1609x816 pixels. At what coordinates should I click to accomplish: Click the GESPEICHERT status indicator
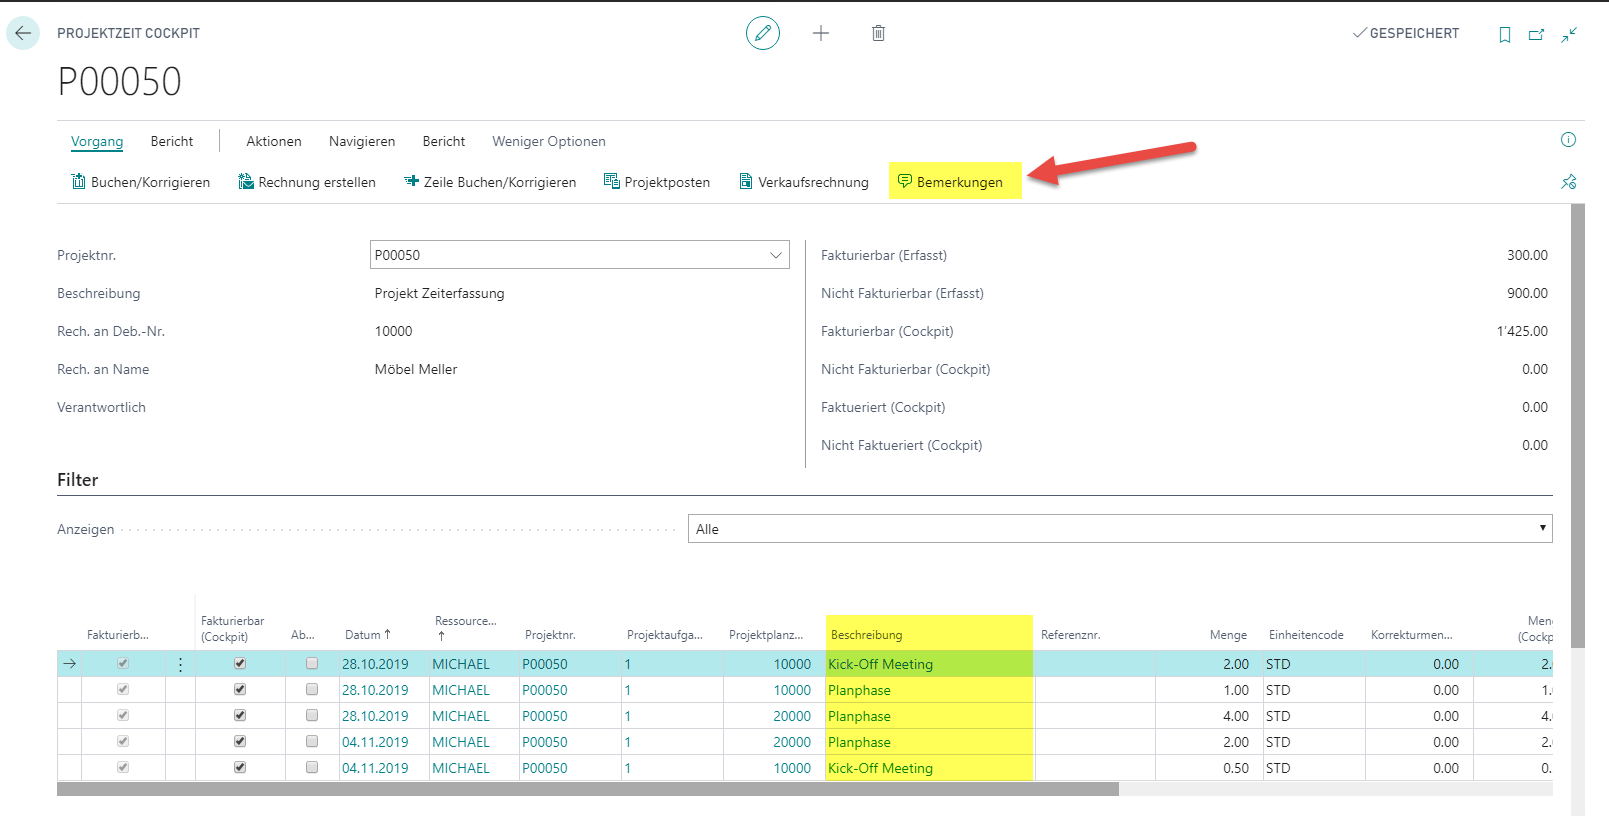(x=1406, y=33)
